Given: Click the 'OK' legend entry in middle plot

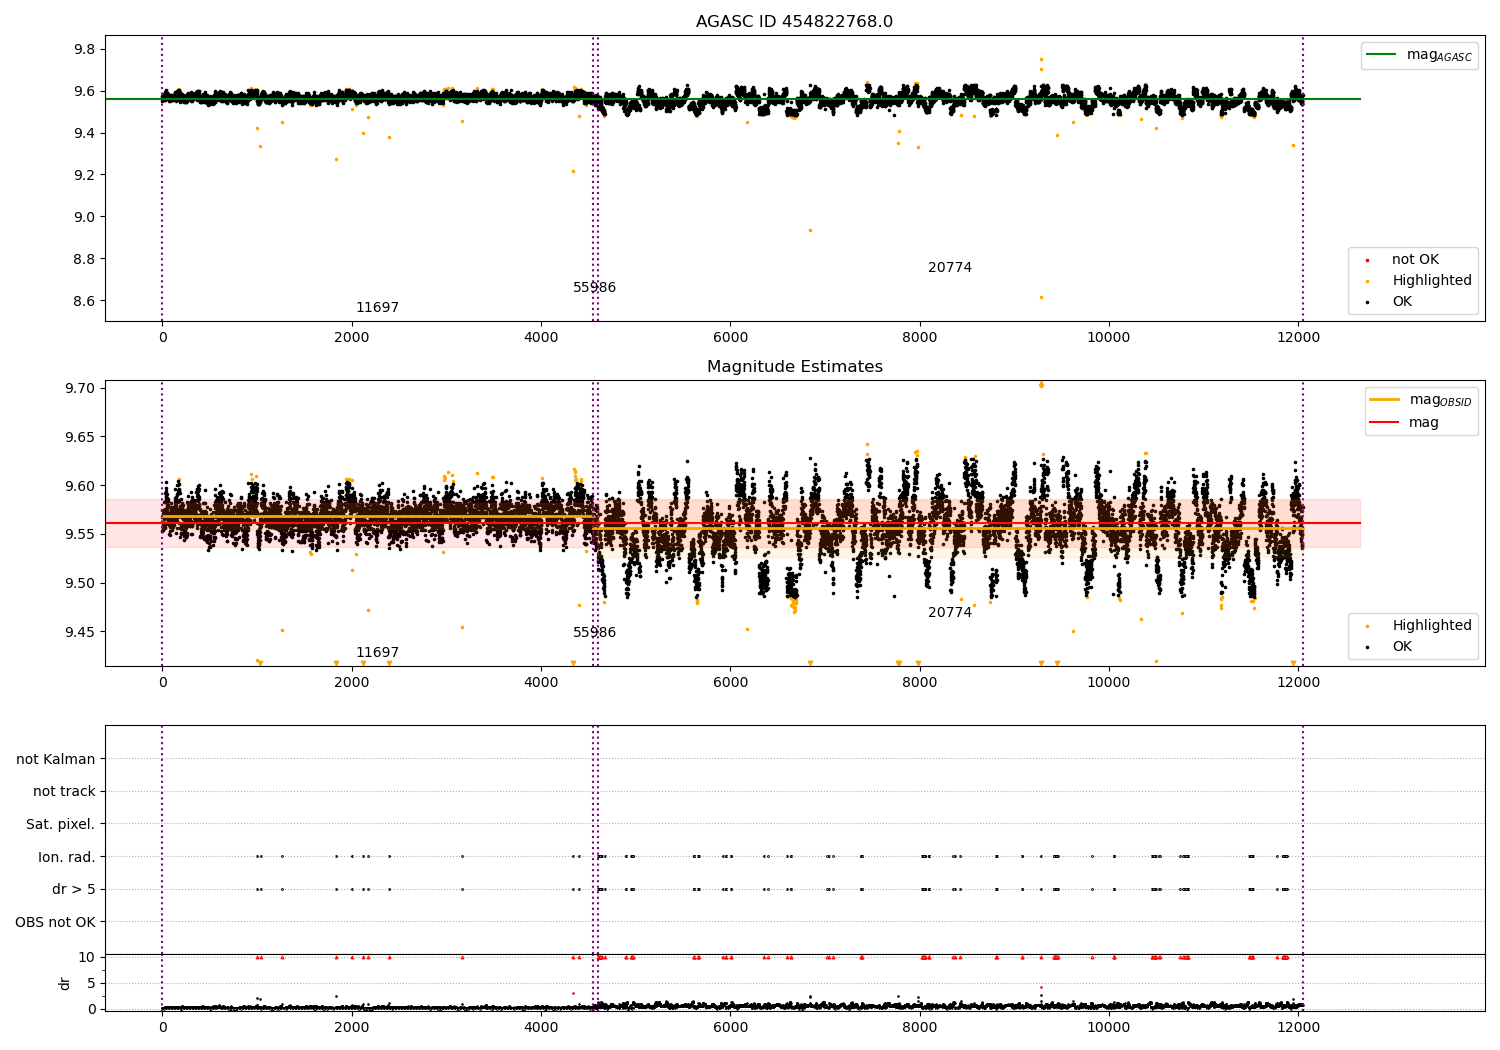Looking at the screenshot, I should click(x=1402, y=647).
